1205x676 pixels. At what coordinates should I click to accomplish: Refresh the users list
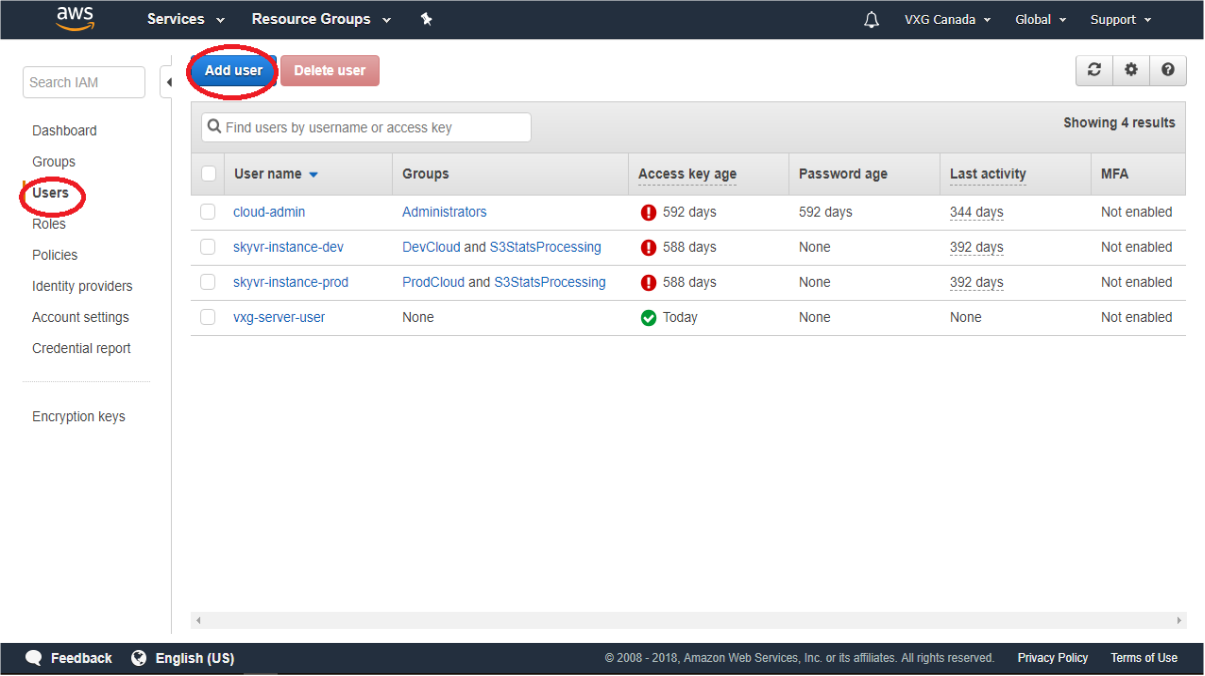pos(1094,70)
